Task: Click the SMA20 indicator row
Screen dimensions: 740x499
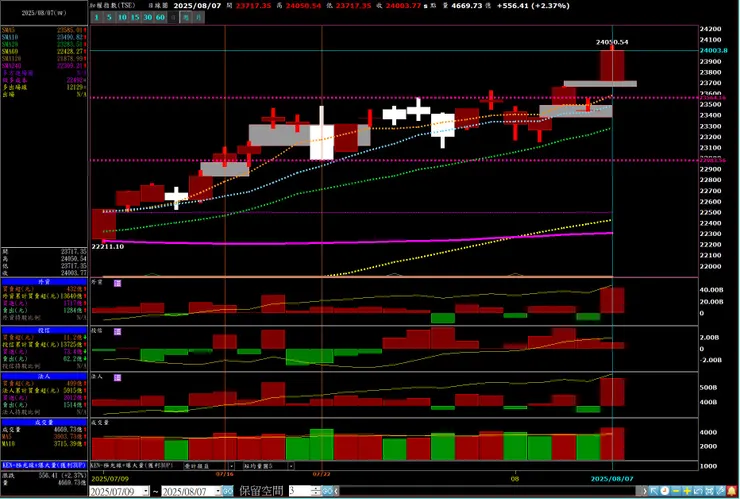Action: tap(44, 44)
